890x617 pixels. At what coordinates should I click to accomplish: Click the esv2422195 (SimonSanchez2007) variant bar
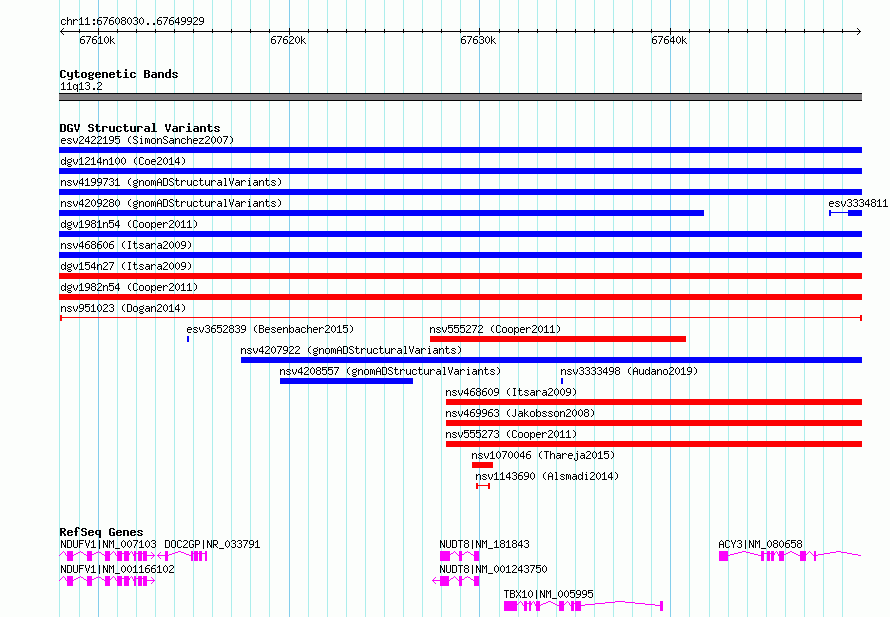[x=460, y=150]
